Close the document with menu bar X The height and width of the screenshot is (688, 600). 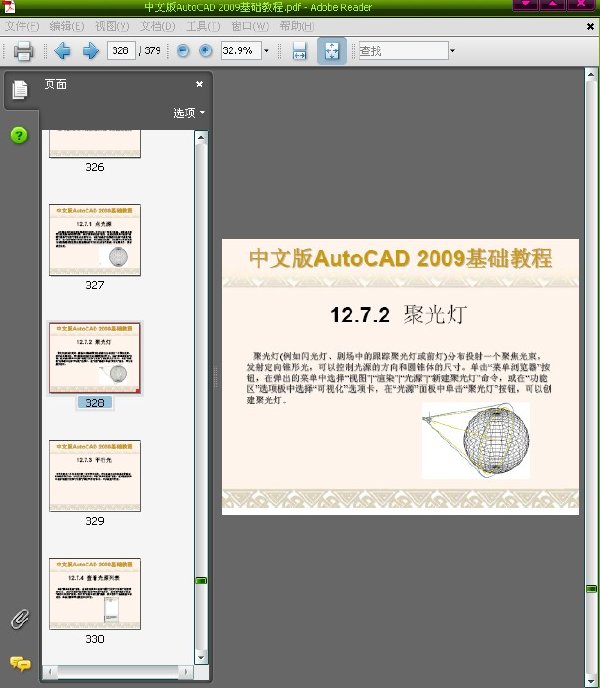click(x=590, y=27)
